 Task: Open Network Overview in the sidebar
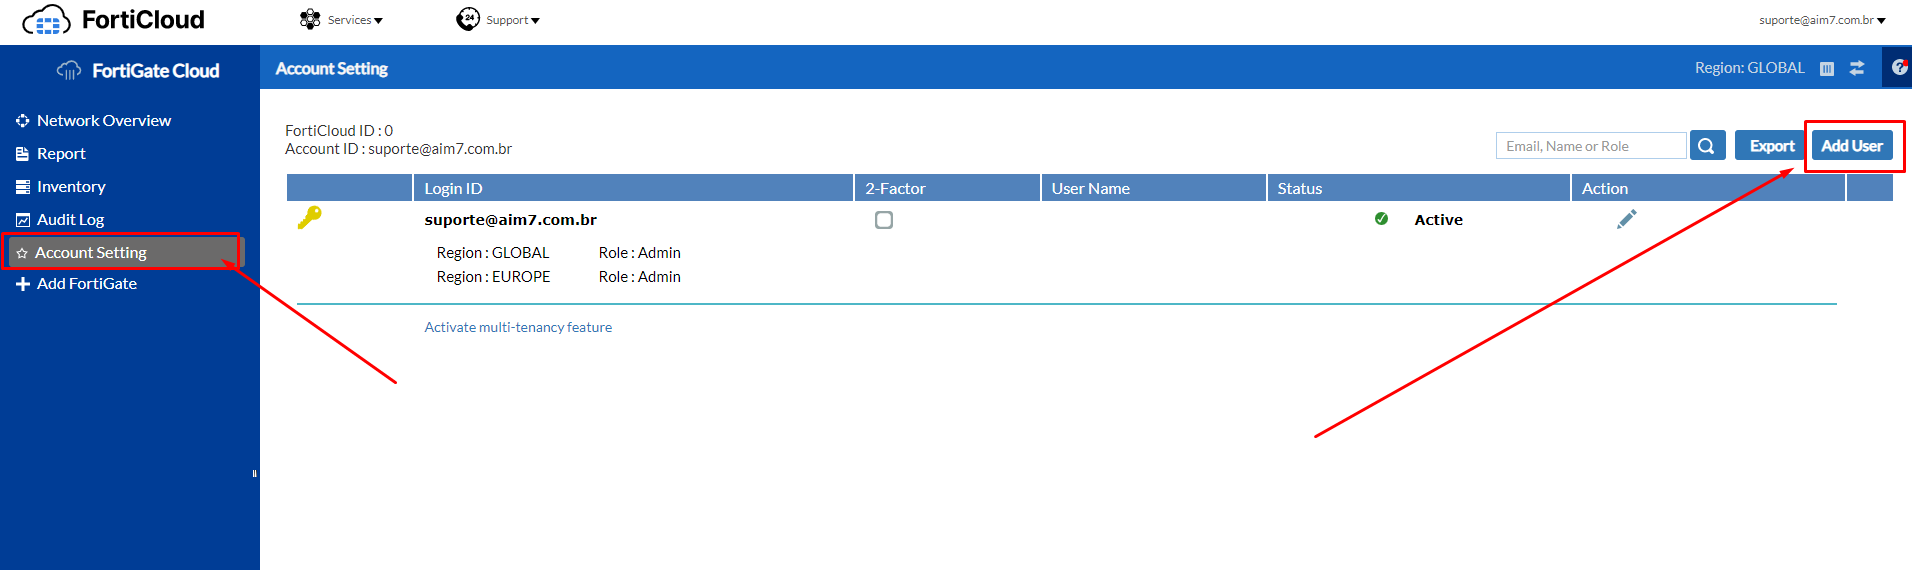pyautogui.click(x=104, y=120)
